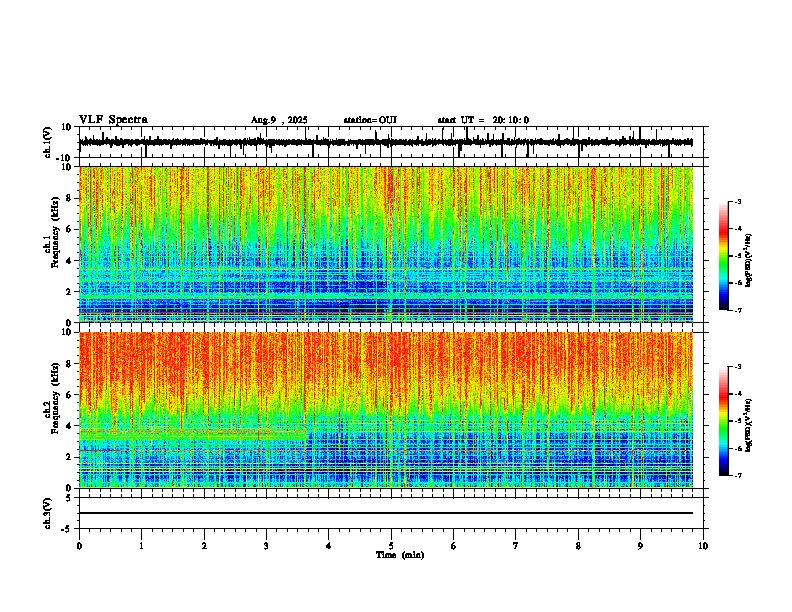Screen dimensions: 792x612
Task: Click time axis tick label "2"
Action: tap(204, 546)
